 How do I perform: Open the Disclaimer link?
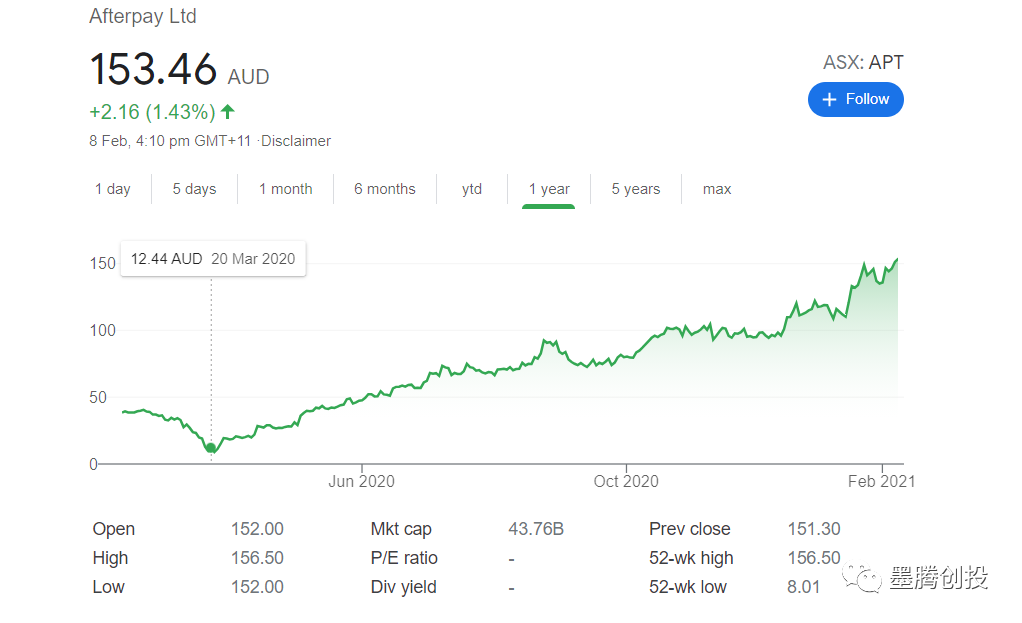pyautogui.click(x=296, y=141)
